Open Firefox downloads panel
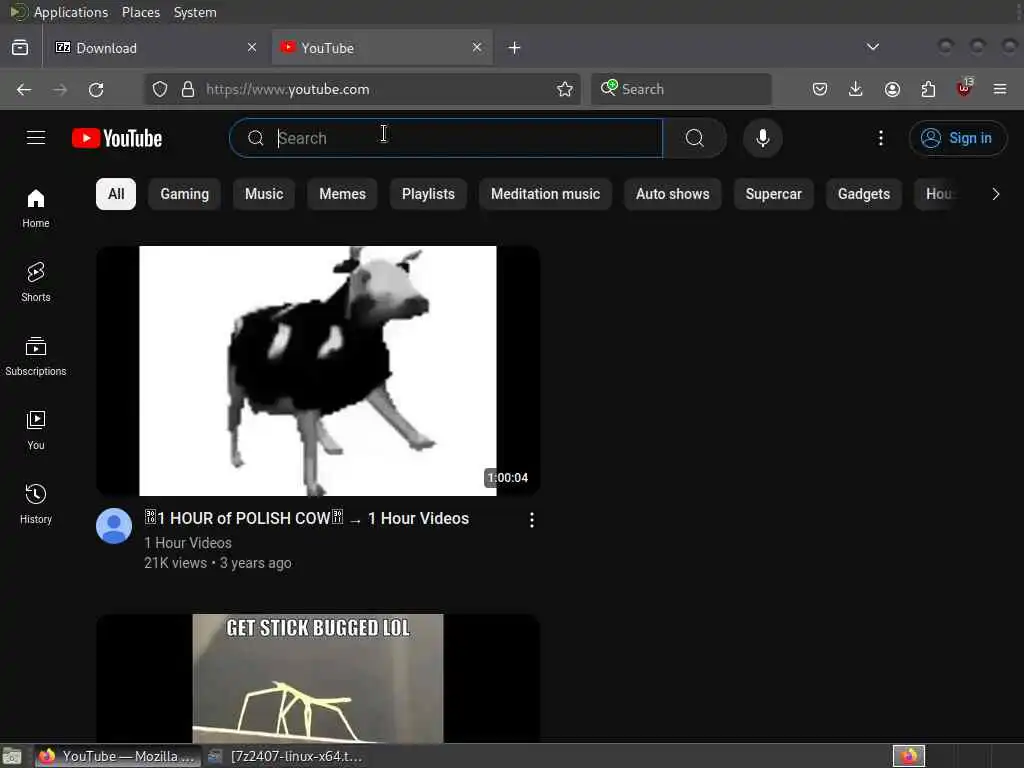The height and width of the screenshot is (768, 1024). (x=856, y=89)
